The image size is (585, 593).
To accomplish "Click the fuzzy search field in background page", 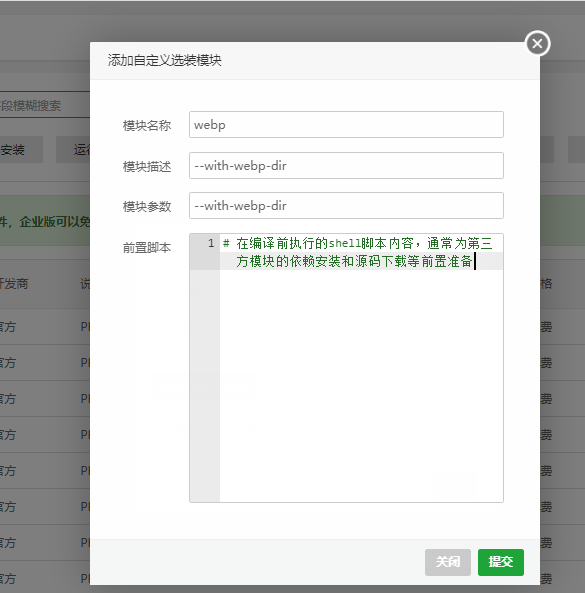I will (45, 105).
